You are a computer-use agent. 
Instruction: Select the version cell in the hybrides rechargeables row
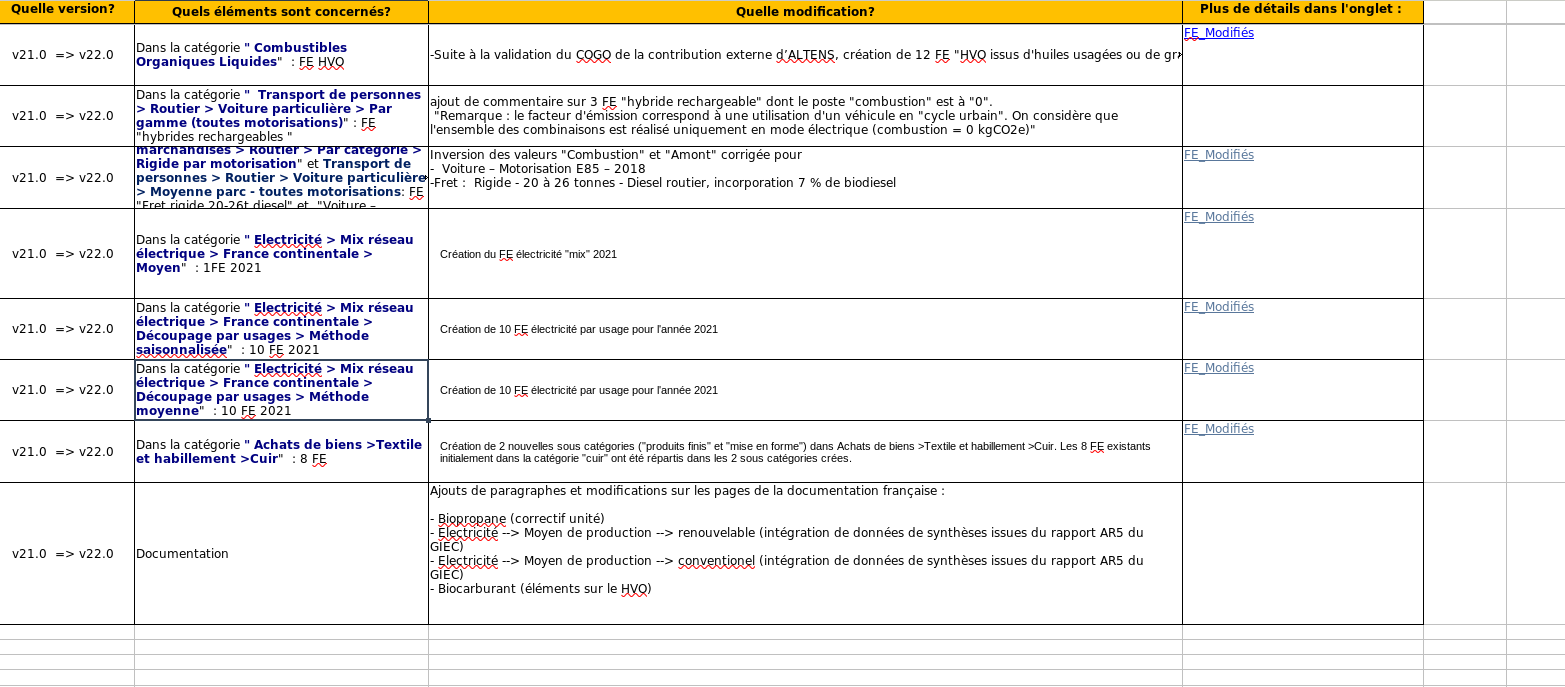click(x=67, y=116)
